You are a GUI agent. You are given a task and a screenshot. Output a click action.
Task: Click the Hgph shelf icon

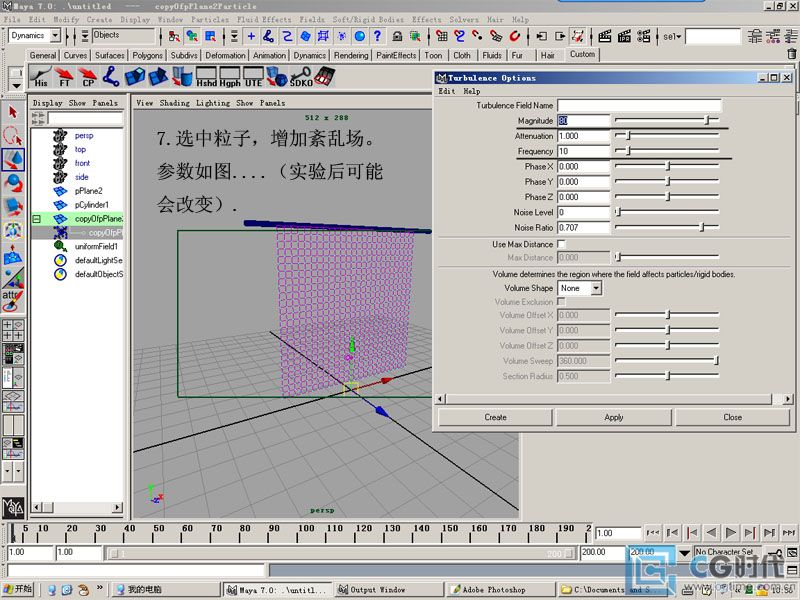click(229, 77)
